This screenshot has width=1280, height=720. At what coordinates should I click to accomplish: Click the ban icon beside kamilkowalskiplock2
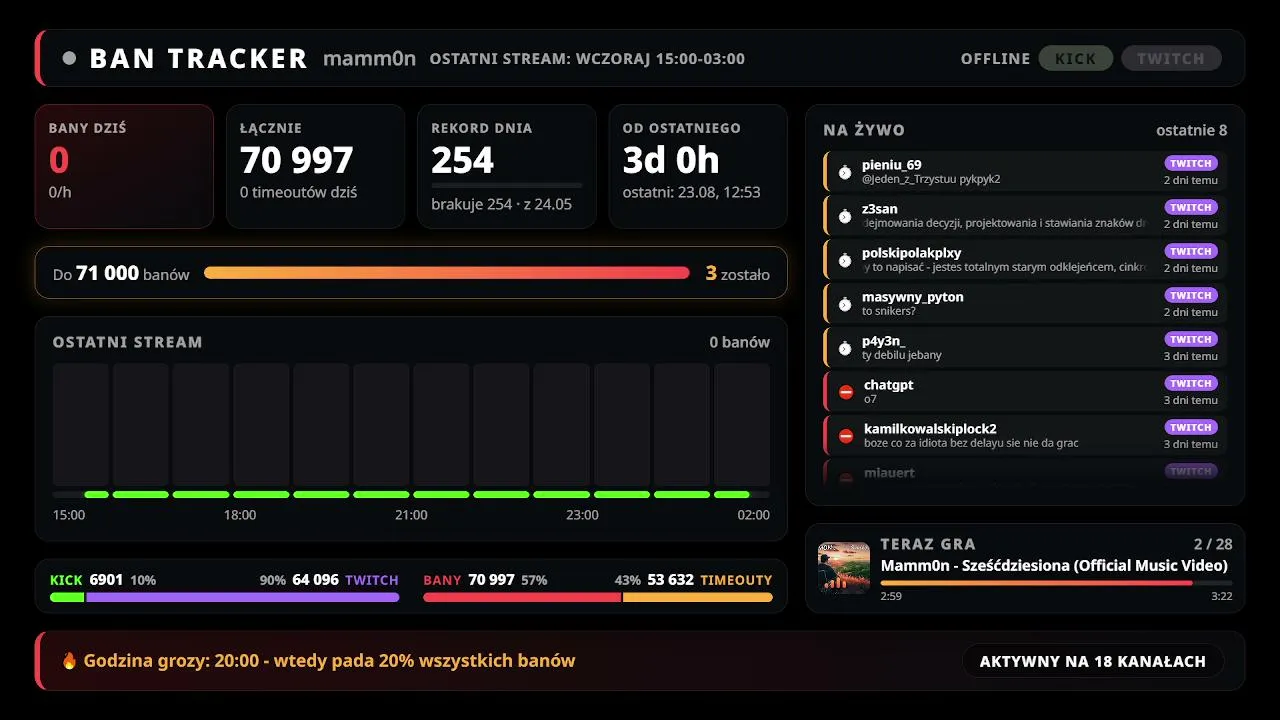(846, 436)
